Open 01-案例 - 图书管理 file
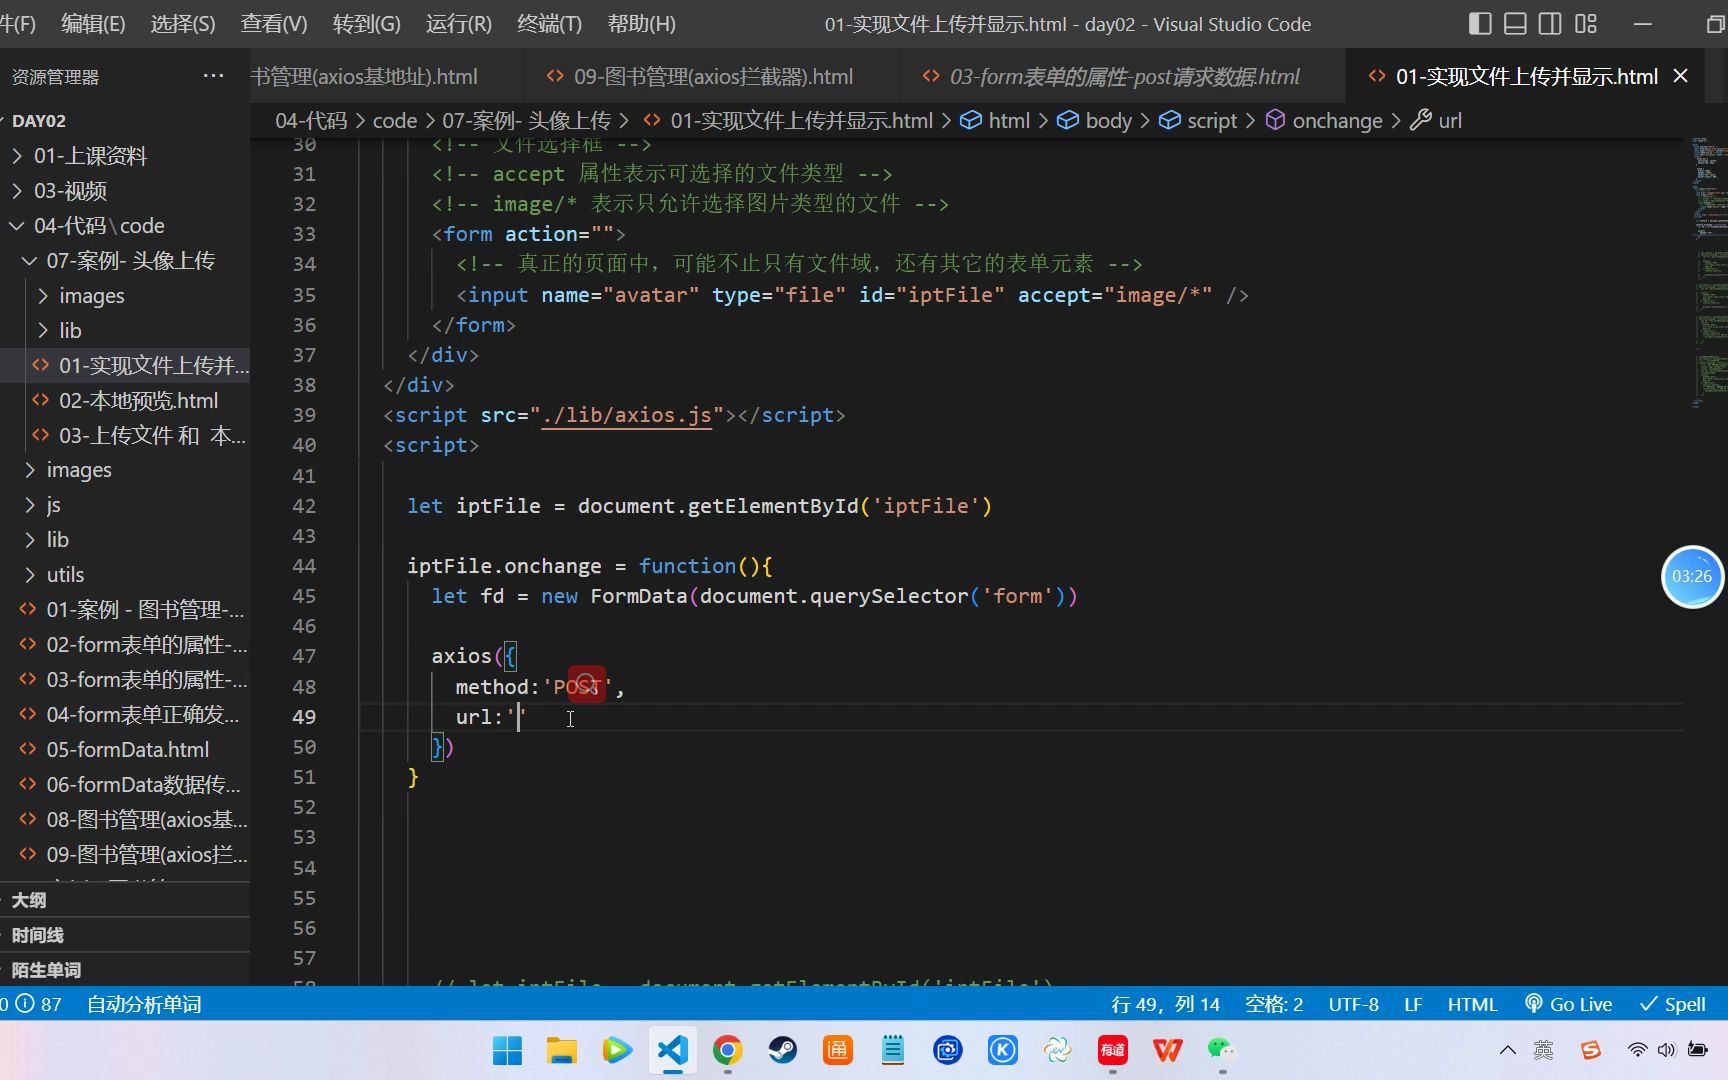This screenshot has height=1080, width=1728. (x=145, y=610)
